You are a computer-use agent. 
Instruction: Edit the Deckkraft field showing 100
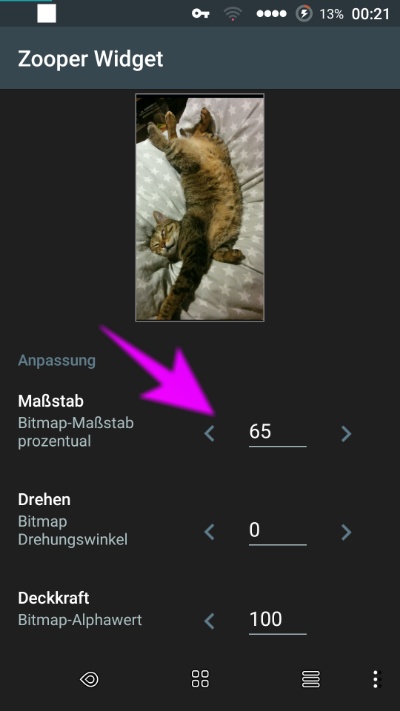[278, 620]
